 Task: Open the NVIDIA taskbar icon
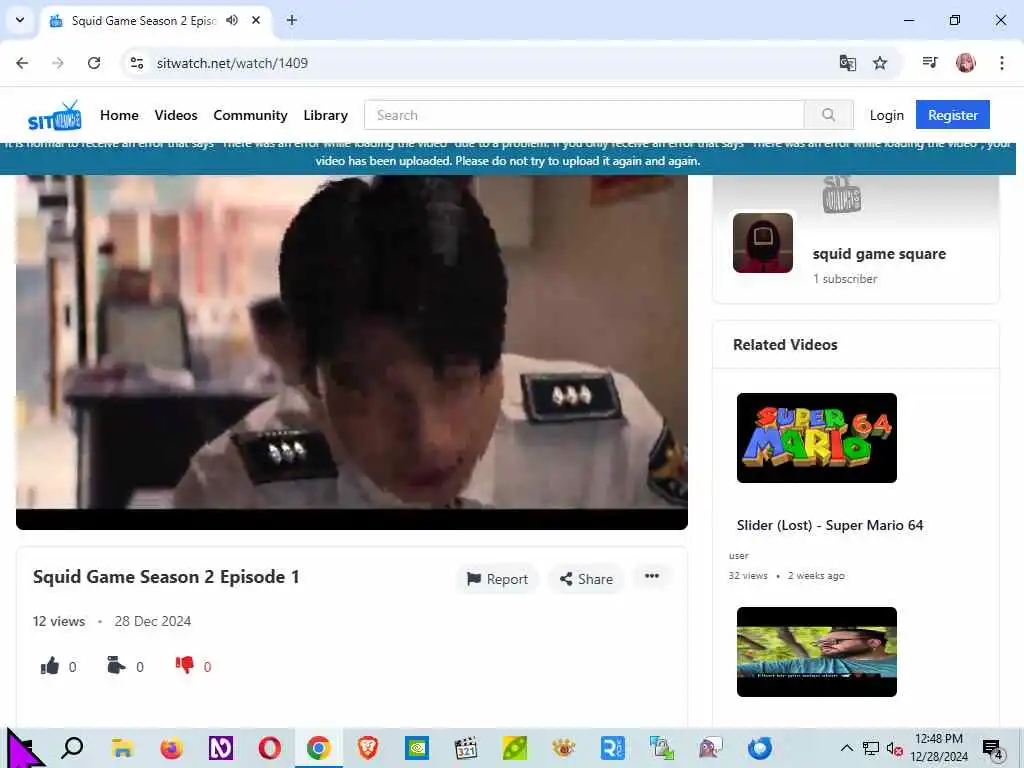pyautogui.click(x=416, y=748)
